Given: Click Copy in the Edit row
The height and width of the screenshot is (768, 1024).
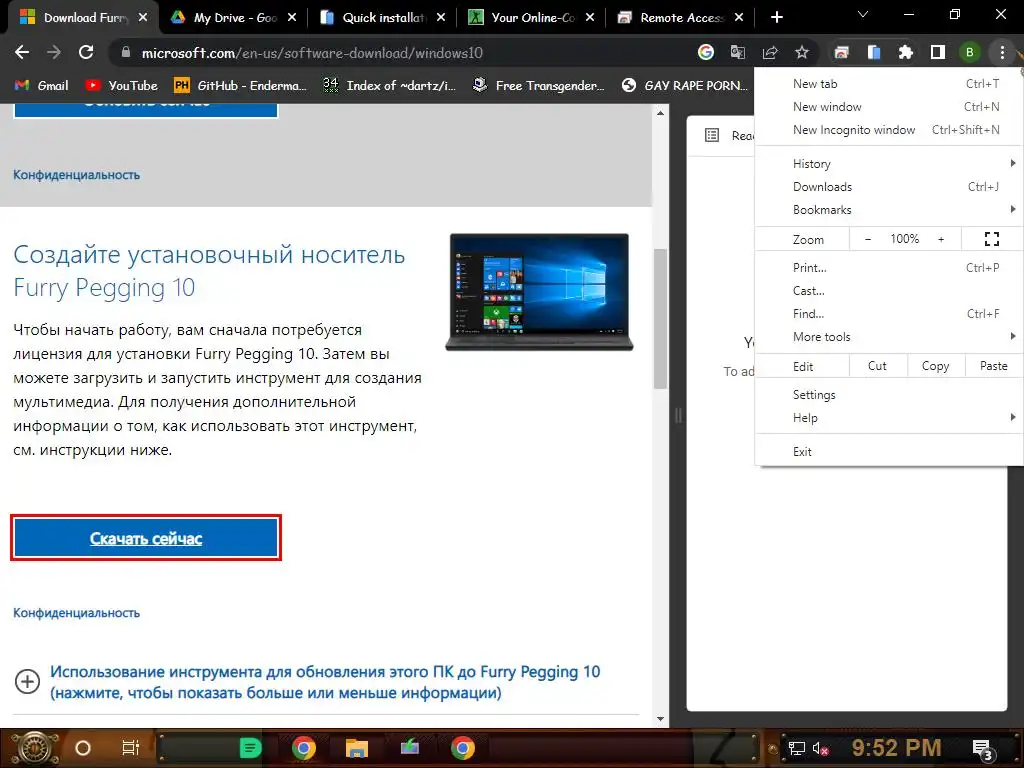Looking at the screenshot, I should (x=935, y=366).
